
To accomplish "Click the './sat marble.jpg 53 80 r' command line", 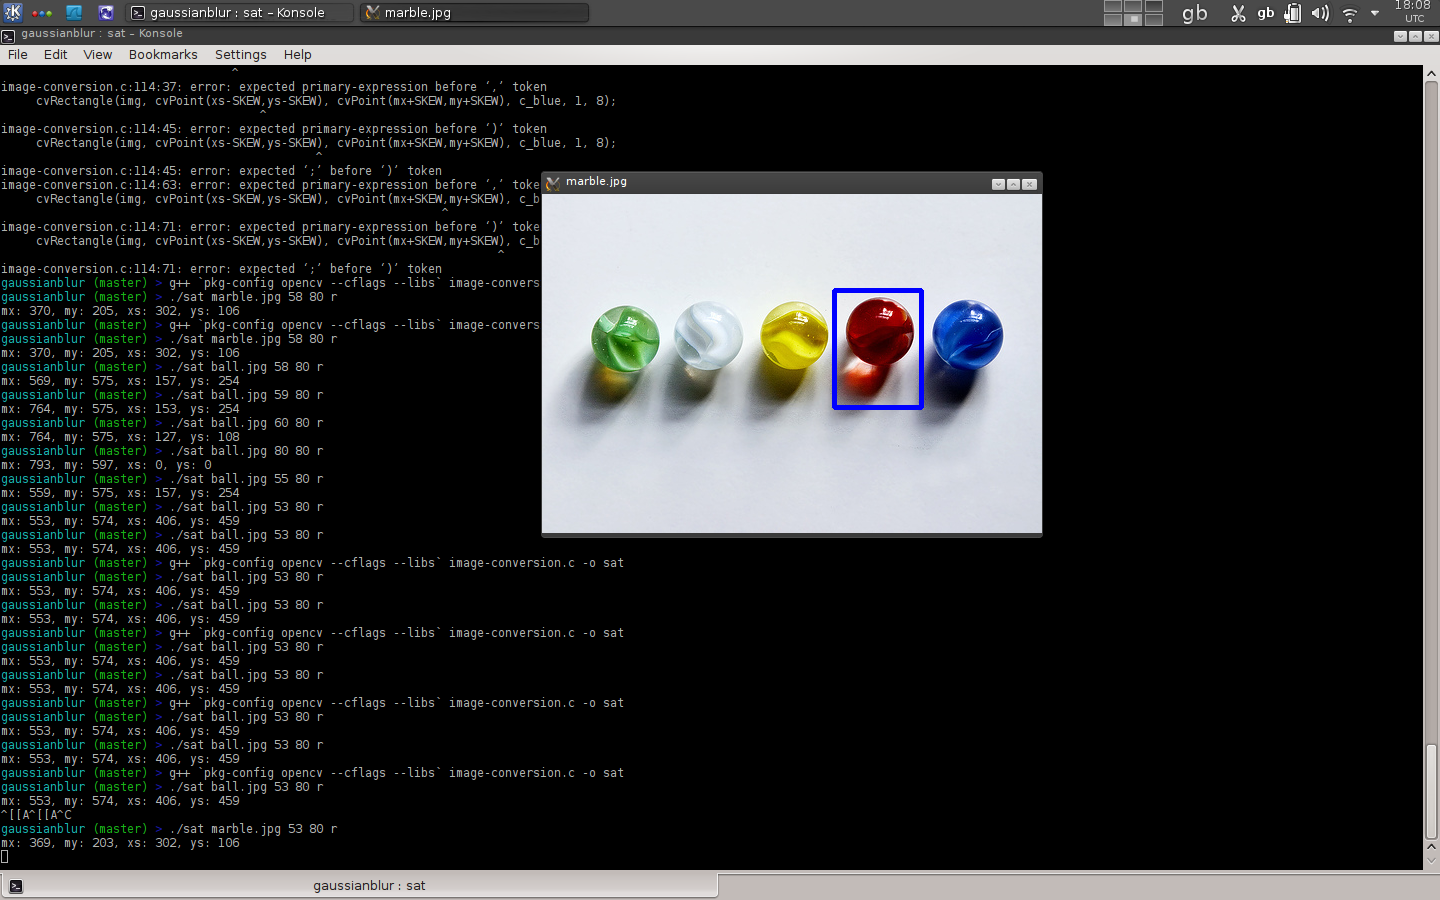I will click(253, 829).
